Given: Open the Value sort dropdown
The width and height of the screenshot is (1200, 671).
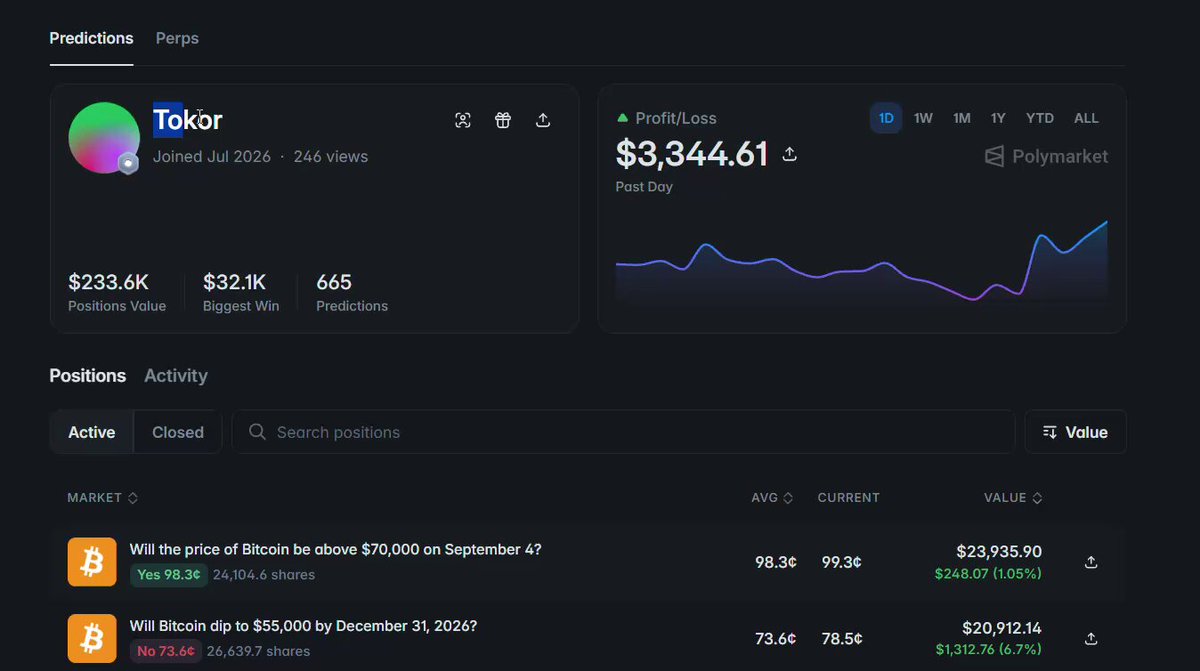Looking at the screenshot, I should pos(1075,432).
